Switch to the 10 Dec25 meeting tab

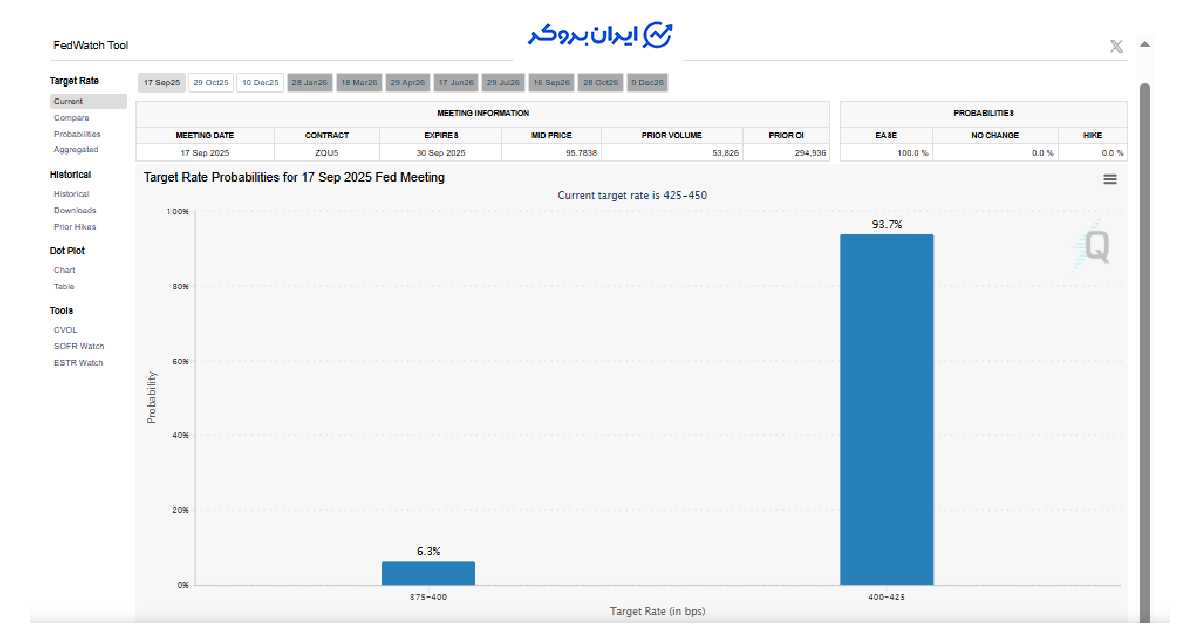pos(259,83)
